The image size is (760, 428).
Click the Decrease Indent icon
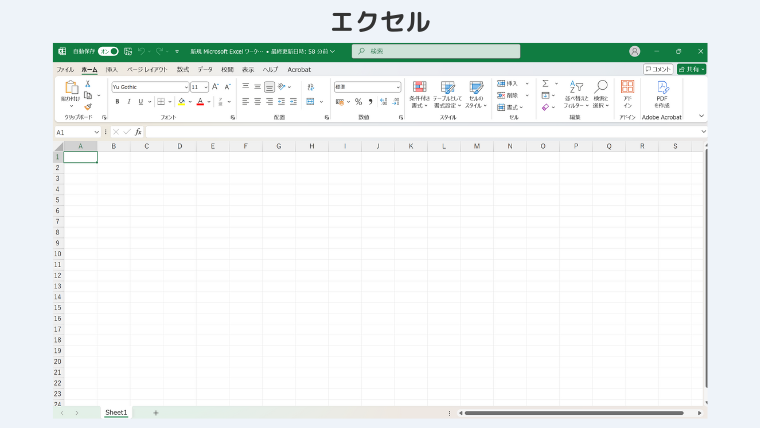[x=282, y=102]
